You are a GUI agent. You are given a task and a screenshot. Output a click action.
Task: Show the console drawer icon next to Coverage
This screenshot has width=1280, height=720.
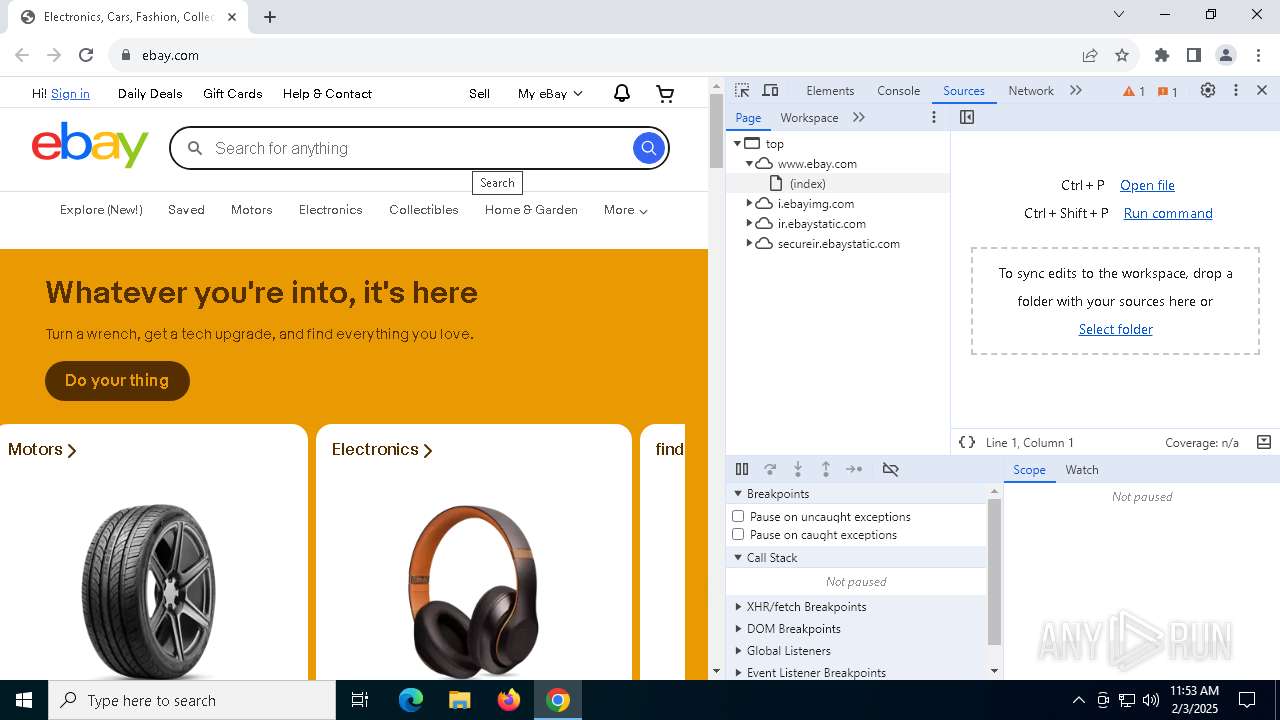point(1264,442)
